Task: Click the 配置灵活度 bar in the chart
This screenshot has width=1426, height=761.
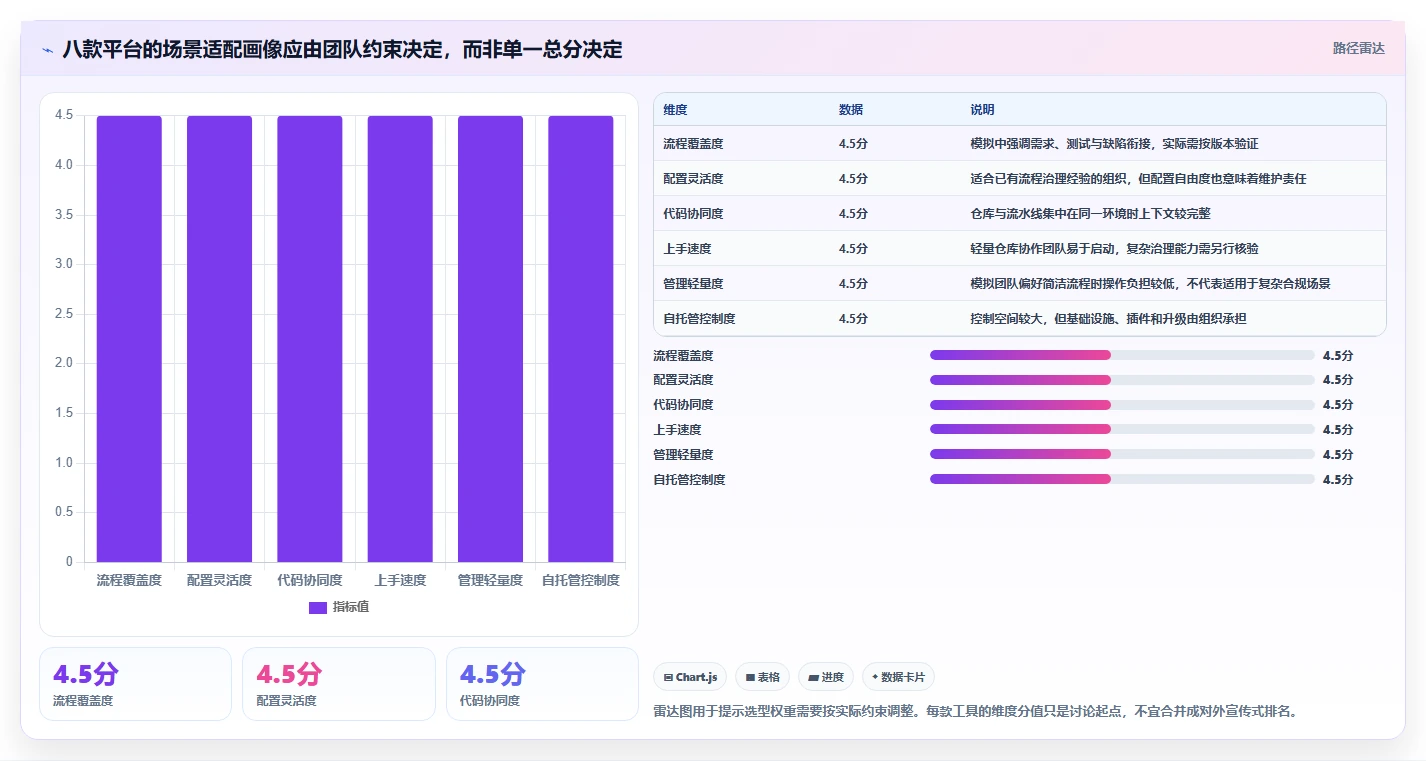Action: point(219,339)
